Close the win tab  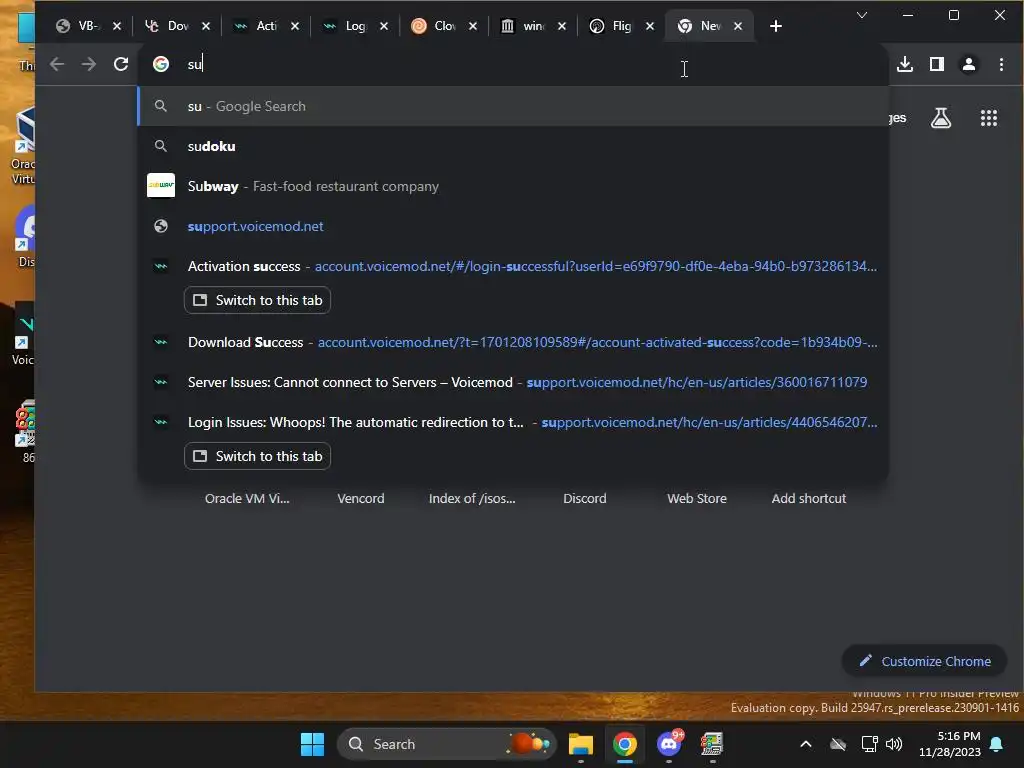click(x=562, y=26)
